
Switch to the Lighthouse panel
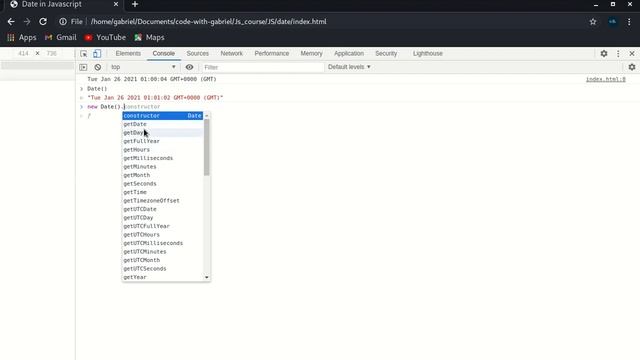427,53
